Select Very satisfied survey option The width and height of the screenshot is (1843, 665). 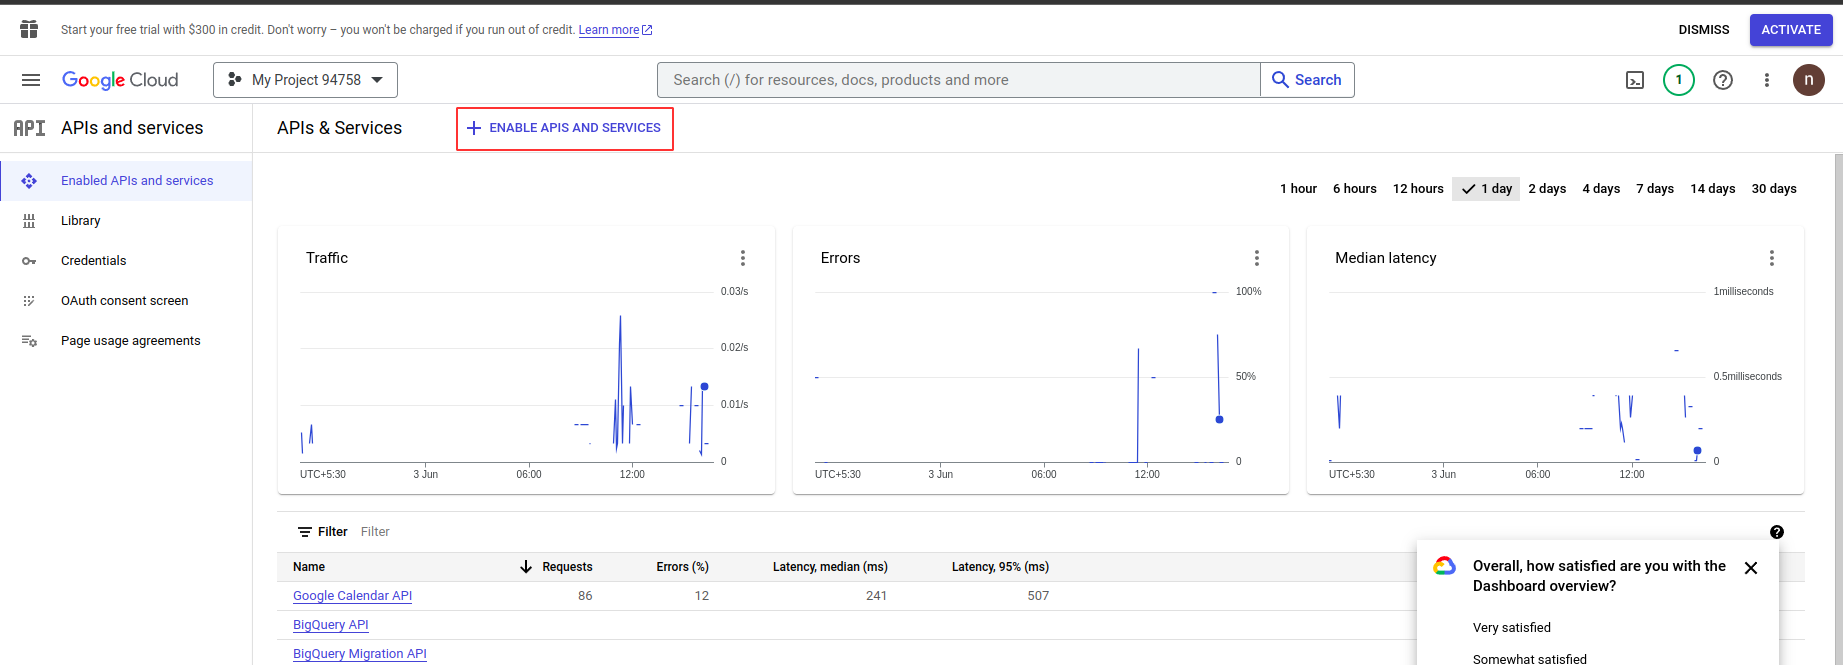1512,628
